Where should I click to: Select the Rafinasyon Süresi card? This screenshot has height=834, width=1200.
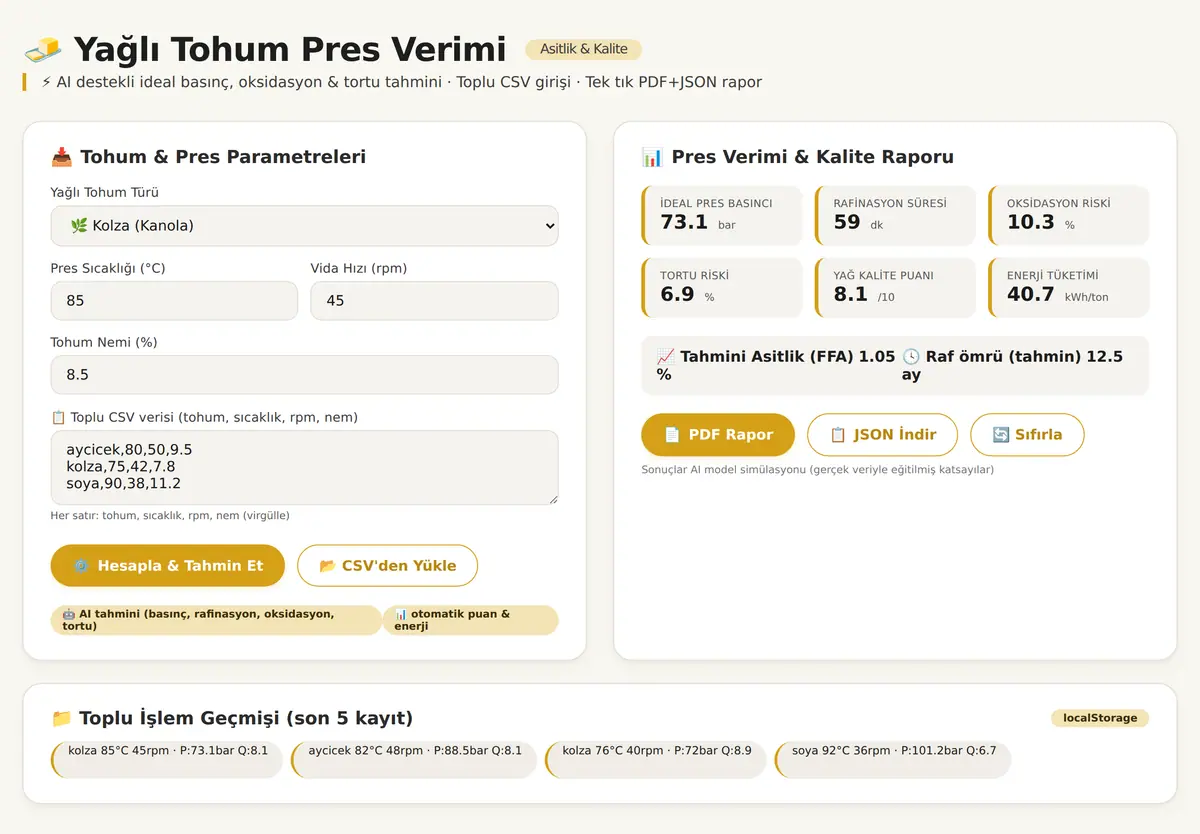895,215
